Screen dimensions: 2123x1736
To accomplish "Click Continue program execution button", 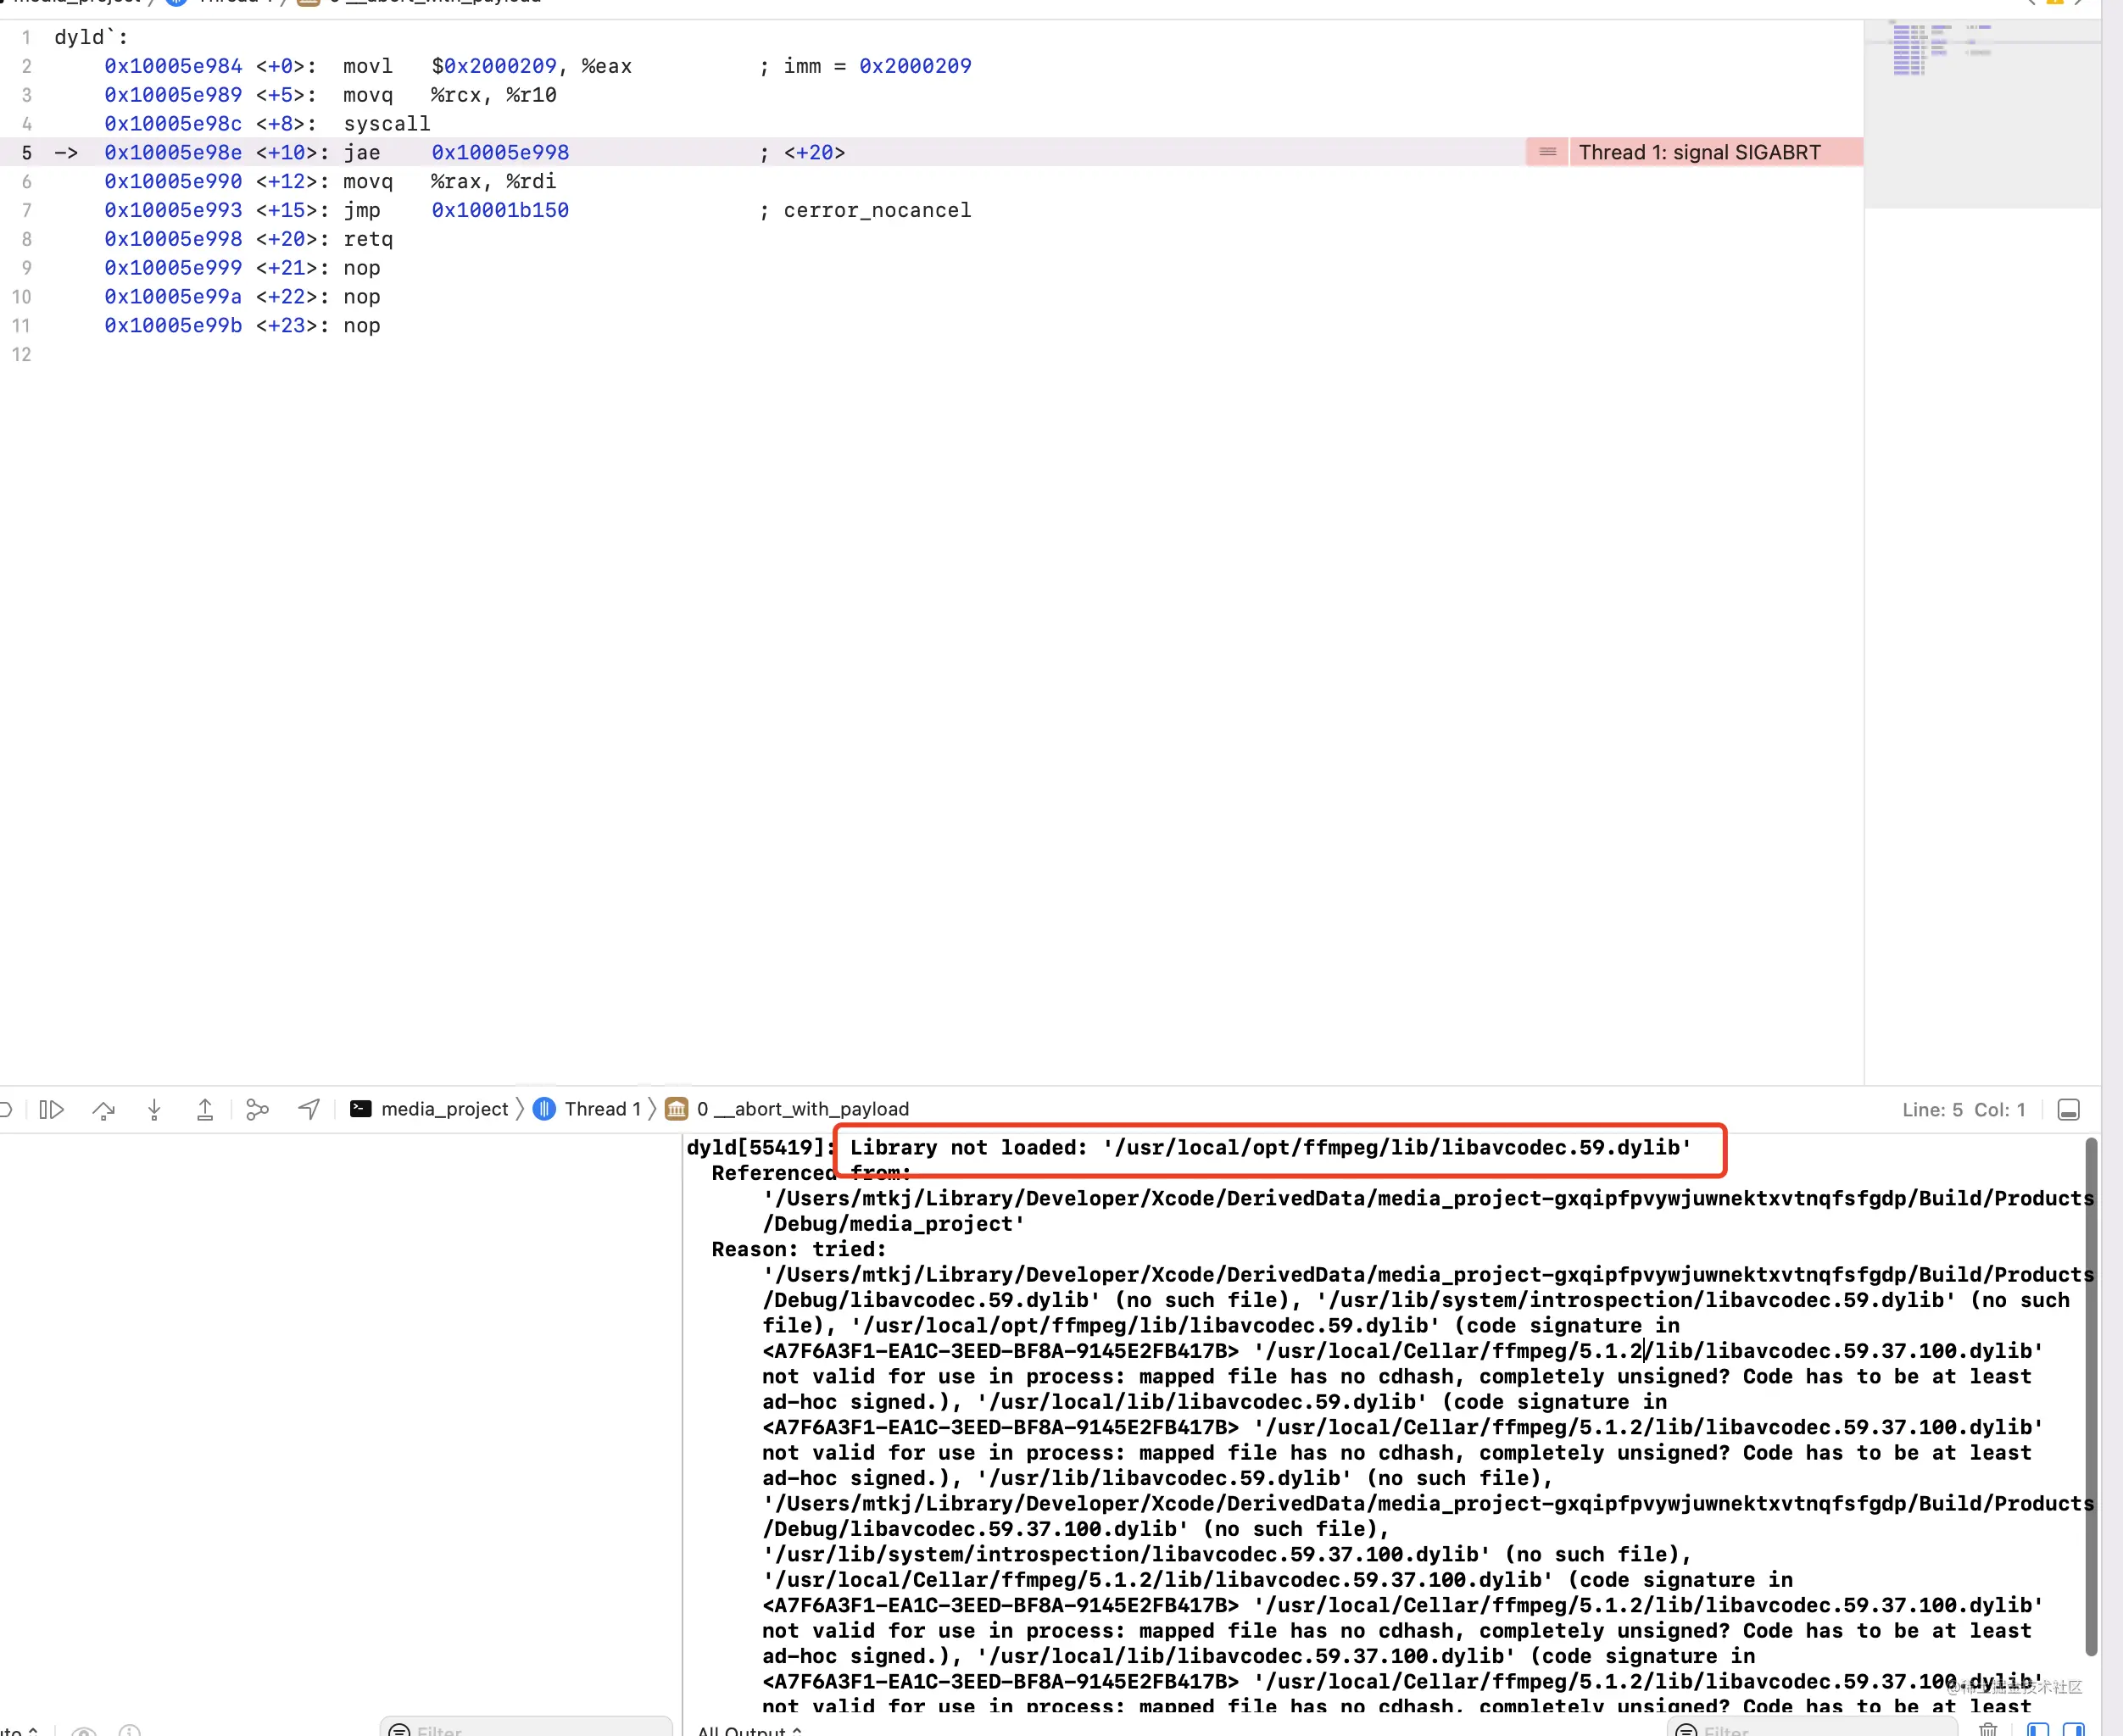I will tap(51, 1109).
